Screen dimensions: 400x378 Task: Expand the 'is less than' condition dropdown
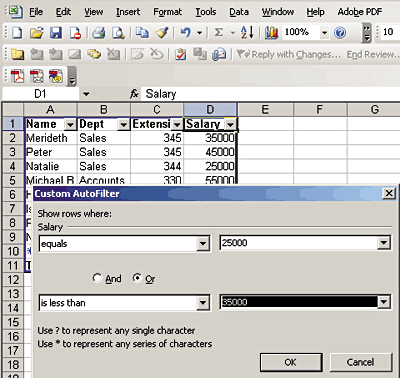[x=203, y=303]
